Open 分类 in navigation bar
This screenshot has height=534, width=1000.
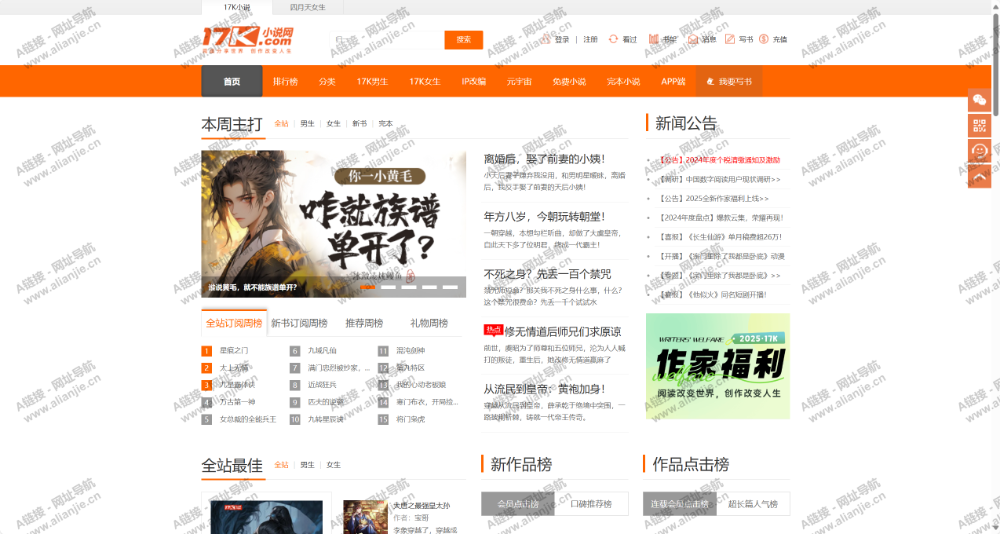point(327,81)
